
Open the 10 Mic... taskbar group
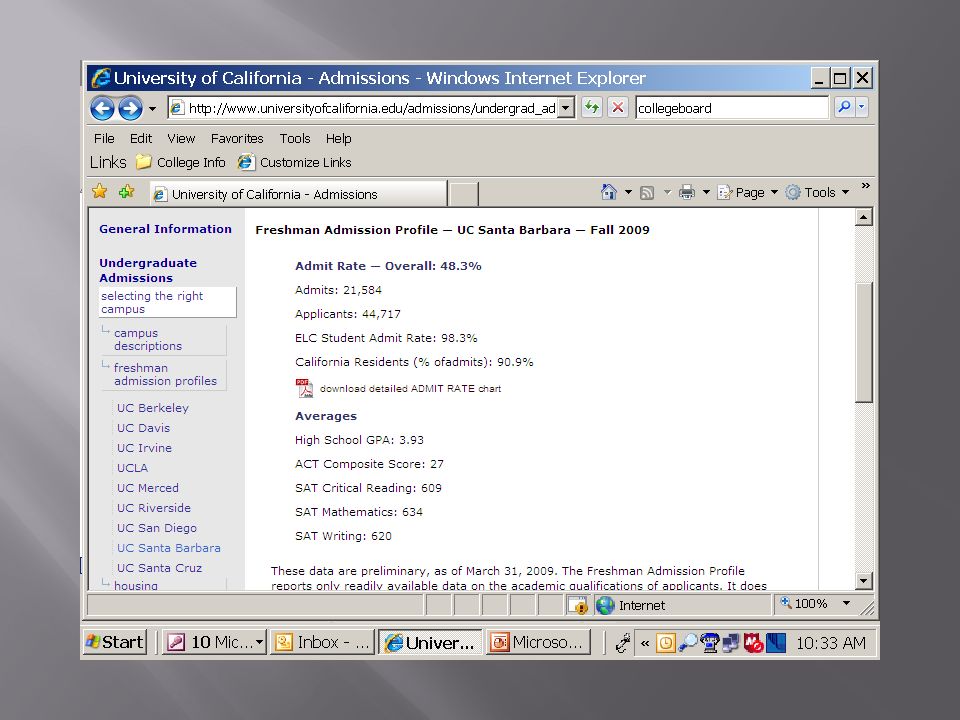(214, 642)
